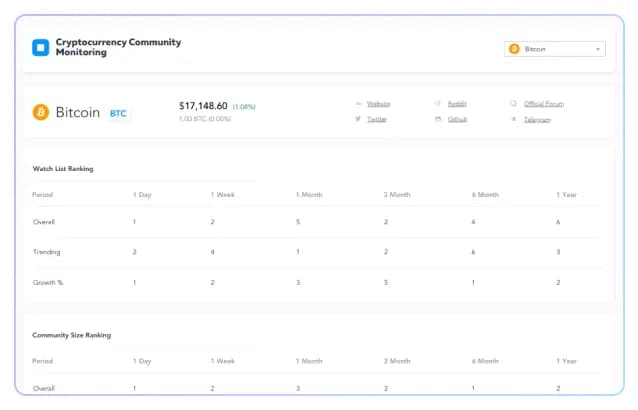Click the Bitcoin icon inside the coin selector
Screen dimensions: 638x410
tap(514, 49)
